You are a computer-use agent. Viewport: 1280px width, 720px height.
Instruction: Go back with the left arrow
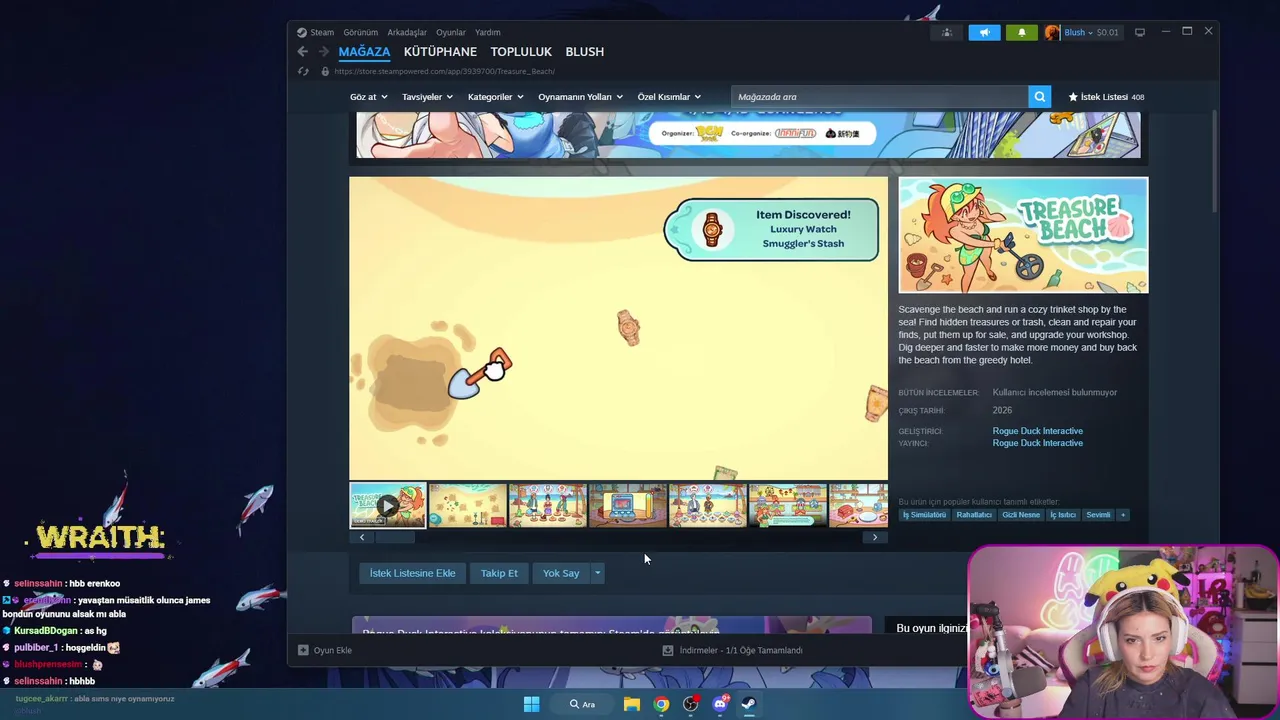tap(303, 52)
